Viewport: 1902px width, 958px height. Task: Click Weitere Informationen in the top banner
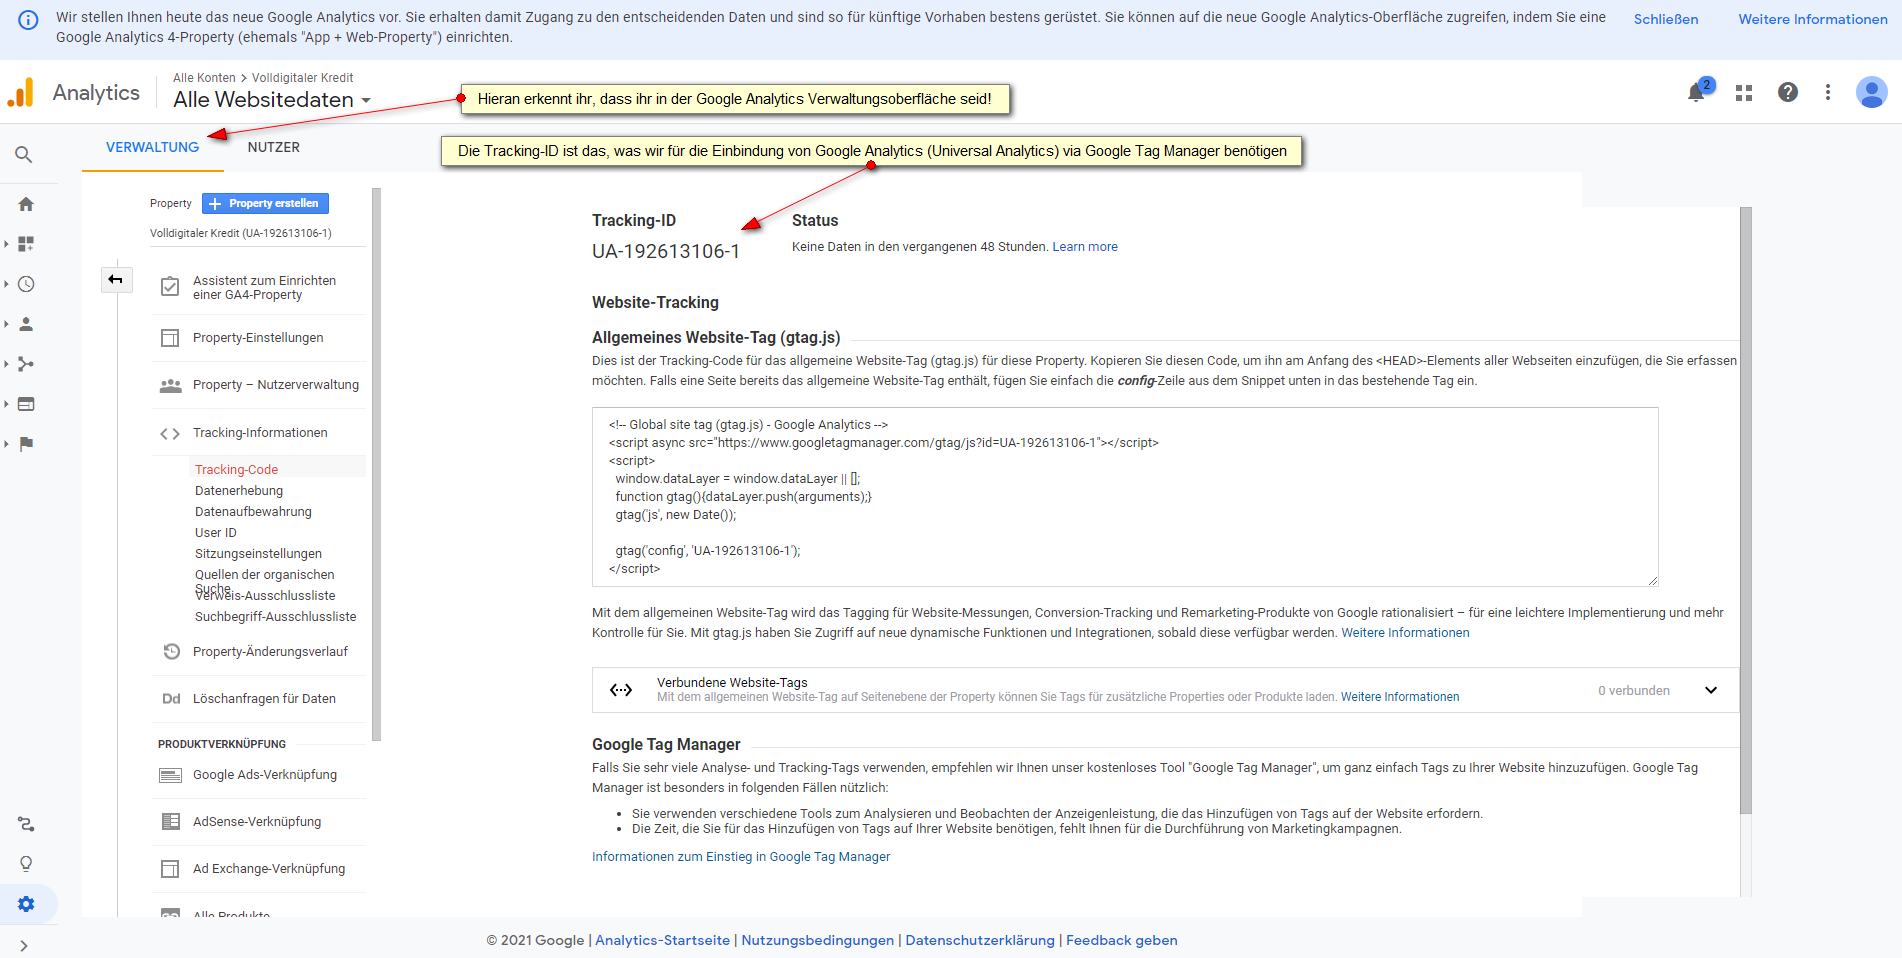point(1813,19)
